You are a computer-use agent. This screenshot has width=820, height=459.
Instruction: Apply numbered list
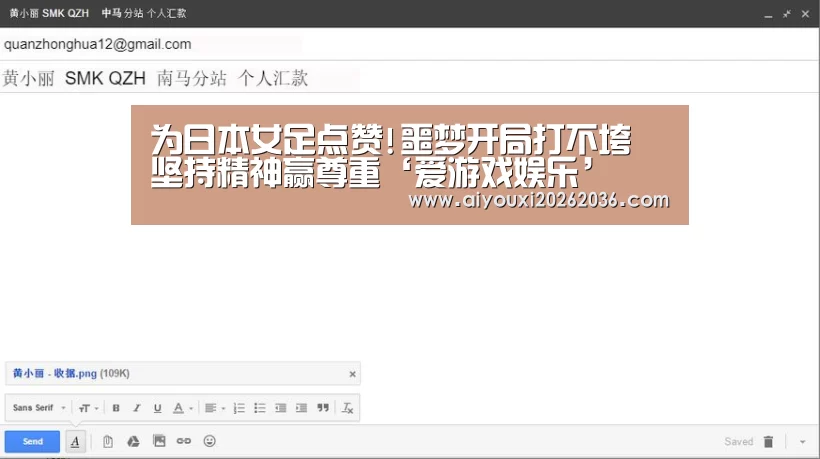point(239,408)
